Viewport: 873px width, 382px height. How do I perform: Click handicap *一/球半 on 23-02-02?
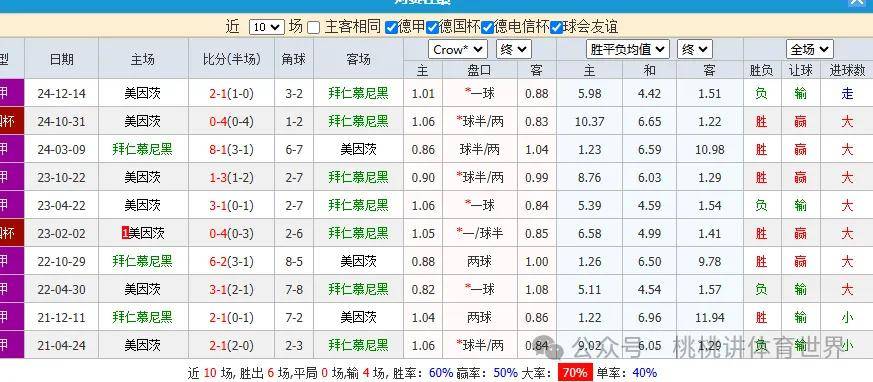(479, 233)
